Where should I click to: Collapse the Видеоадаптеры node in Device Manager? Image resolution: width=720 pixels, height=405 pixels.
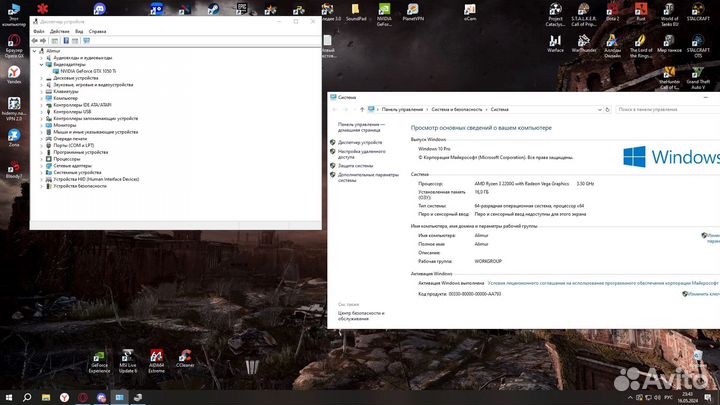[x=41, y=65]
